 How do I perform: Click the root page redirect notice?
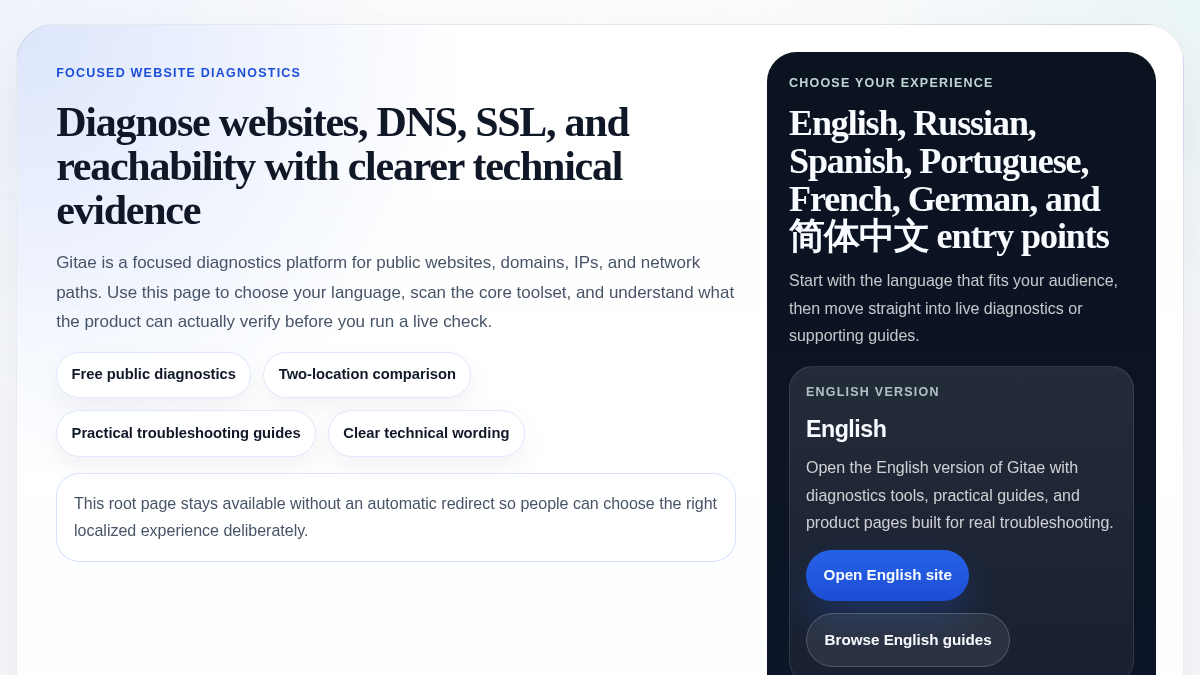pyautogui.click(x=396, y=517)
